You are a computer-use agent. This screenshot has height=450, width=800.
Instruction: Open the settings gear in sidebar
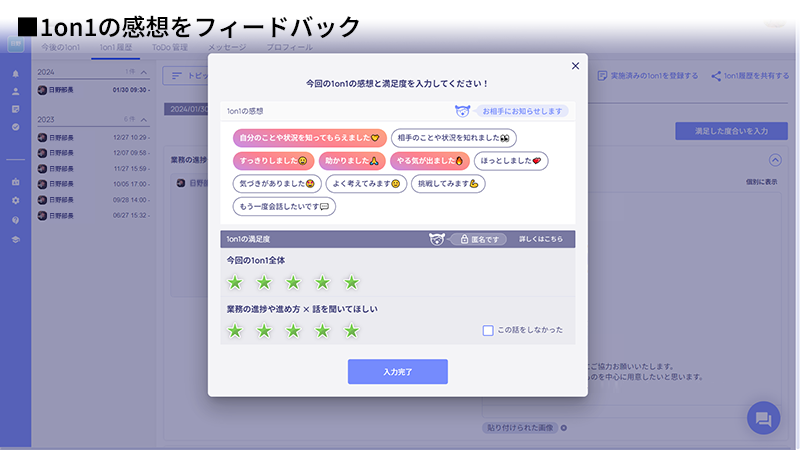coord(15,200)
